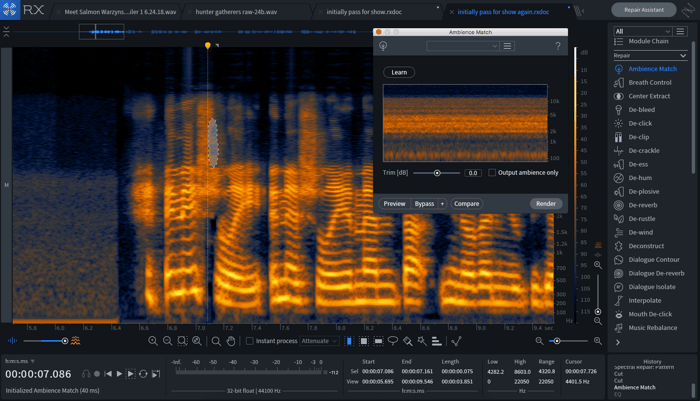The width and height of the screenshot is (700, 401).
Task: Click Preview in Ambience Match
Action: [x=394, y=204]
